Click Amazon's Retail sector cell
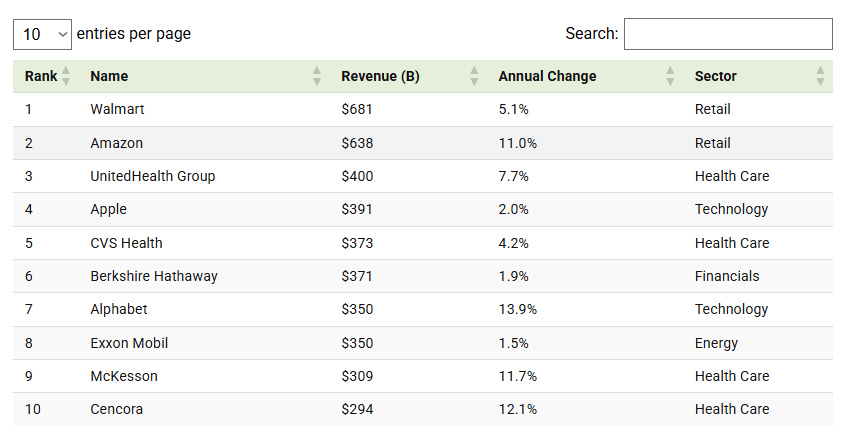The height and width of the screenshot is (440, 845). pyautogui.click(x=712, y=143)
